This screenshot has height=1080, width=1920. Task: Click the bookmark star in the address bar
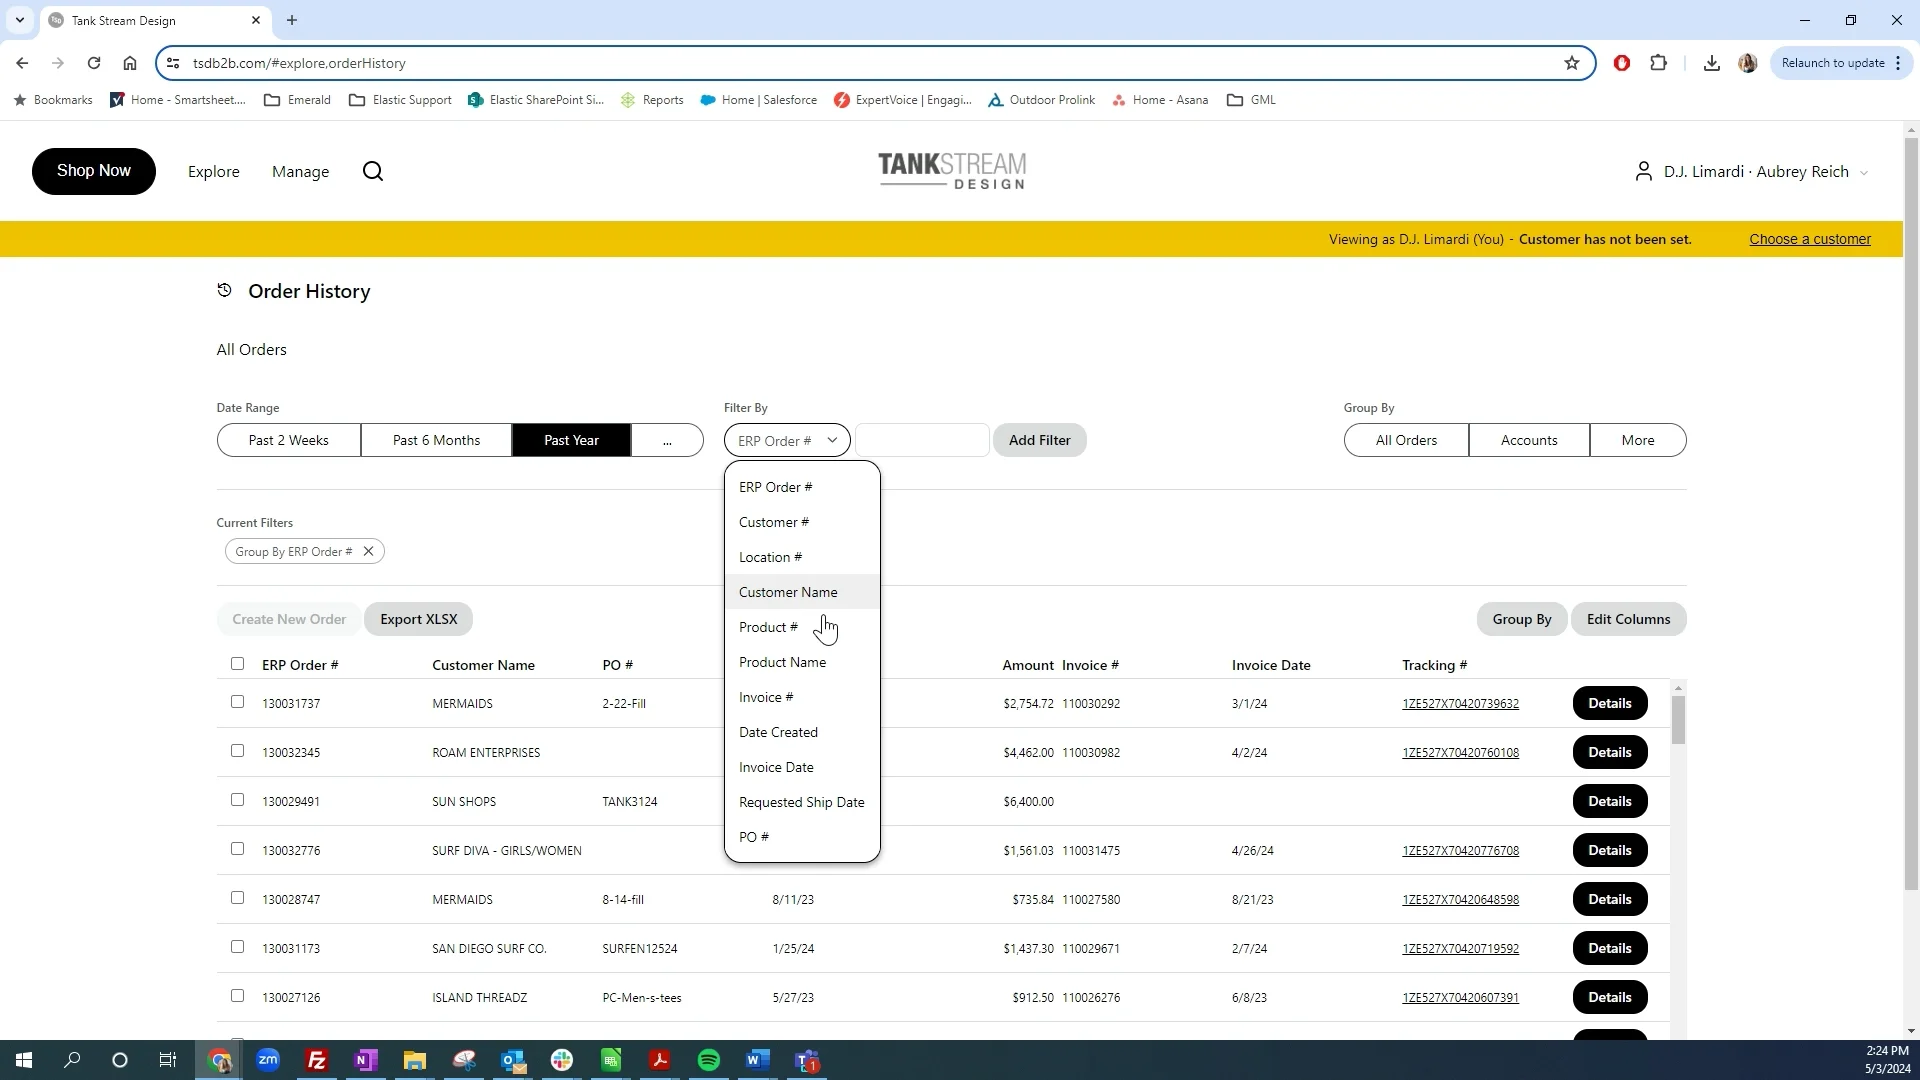pos(1572,62)
